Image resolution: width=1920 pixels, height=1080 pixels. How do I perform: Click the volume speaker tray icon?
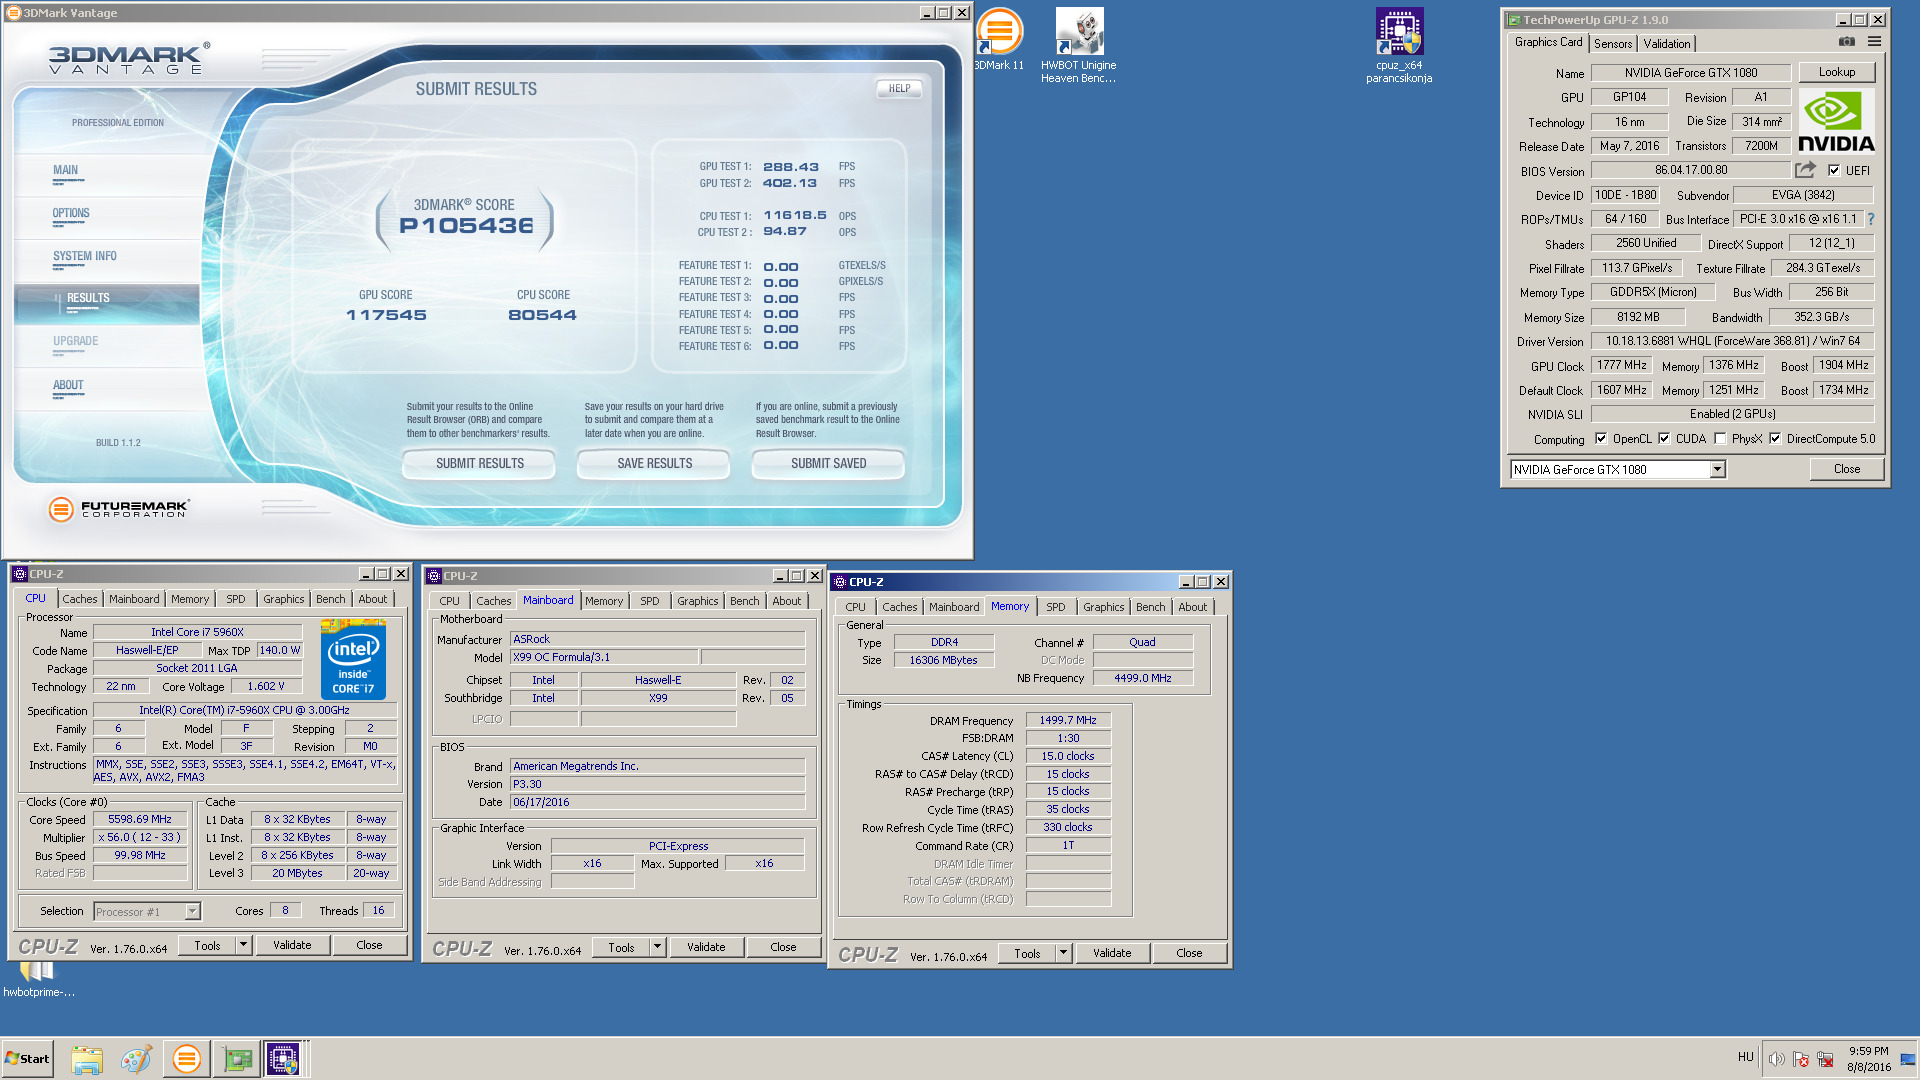click(x=1776, y=1059)
